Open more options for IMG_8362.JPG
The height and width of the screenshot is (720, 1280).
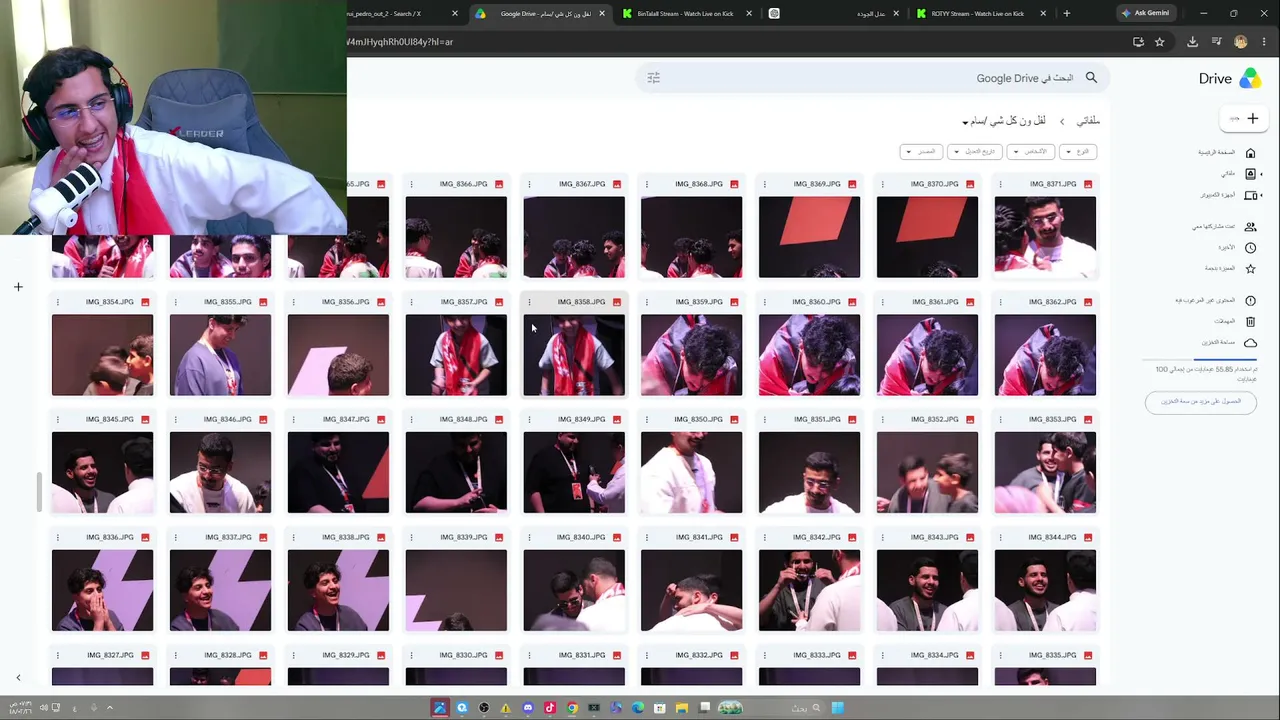tap(999, 302)
